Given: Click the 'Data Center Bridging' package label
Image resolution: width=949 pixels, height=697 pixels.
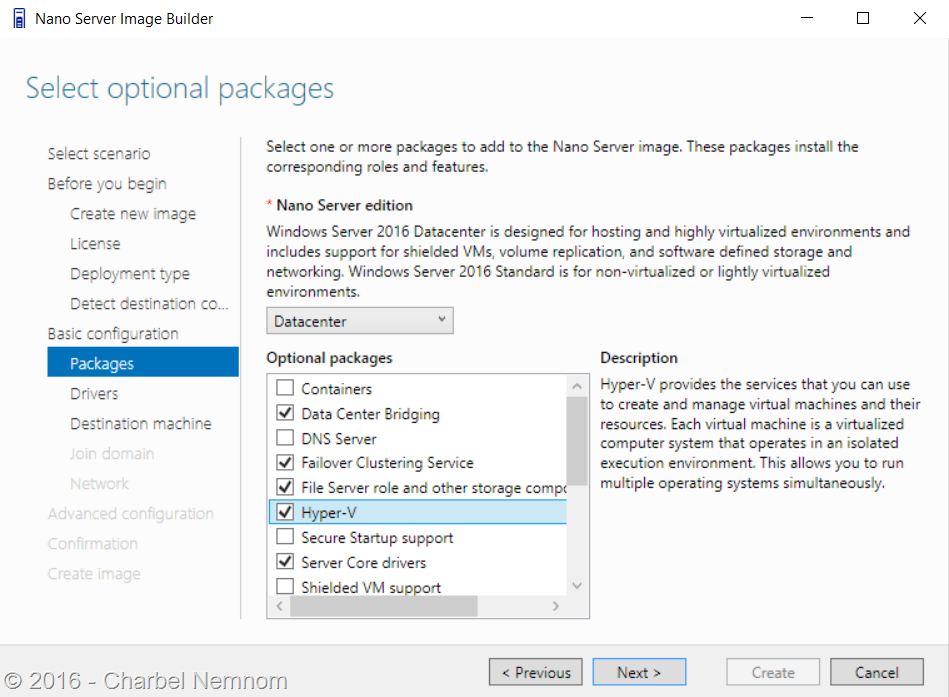Looking at the screenshot, I should (370, 414).
